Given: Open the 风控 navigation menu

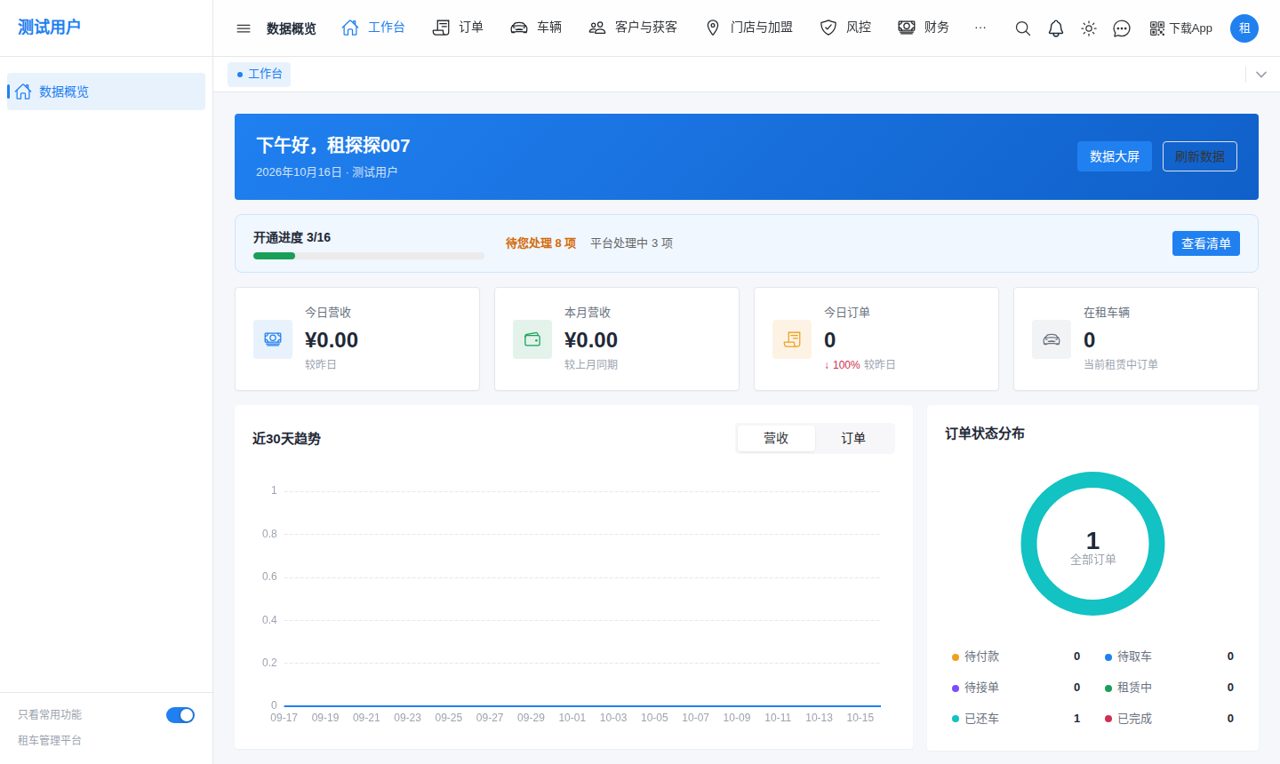Looking at the screenshot, I should tap(845, 28).
